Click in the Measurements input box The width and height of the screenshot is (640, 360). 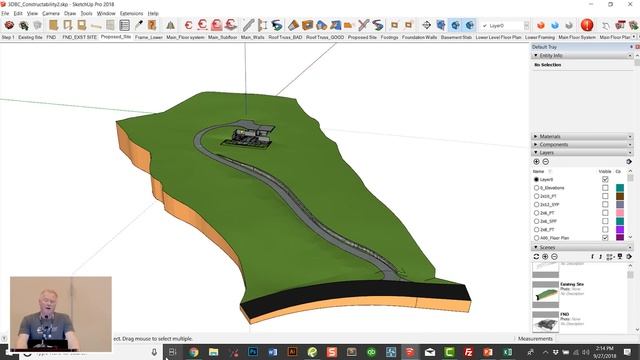pos(596,339)
